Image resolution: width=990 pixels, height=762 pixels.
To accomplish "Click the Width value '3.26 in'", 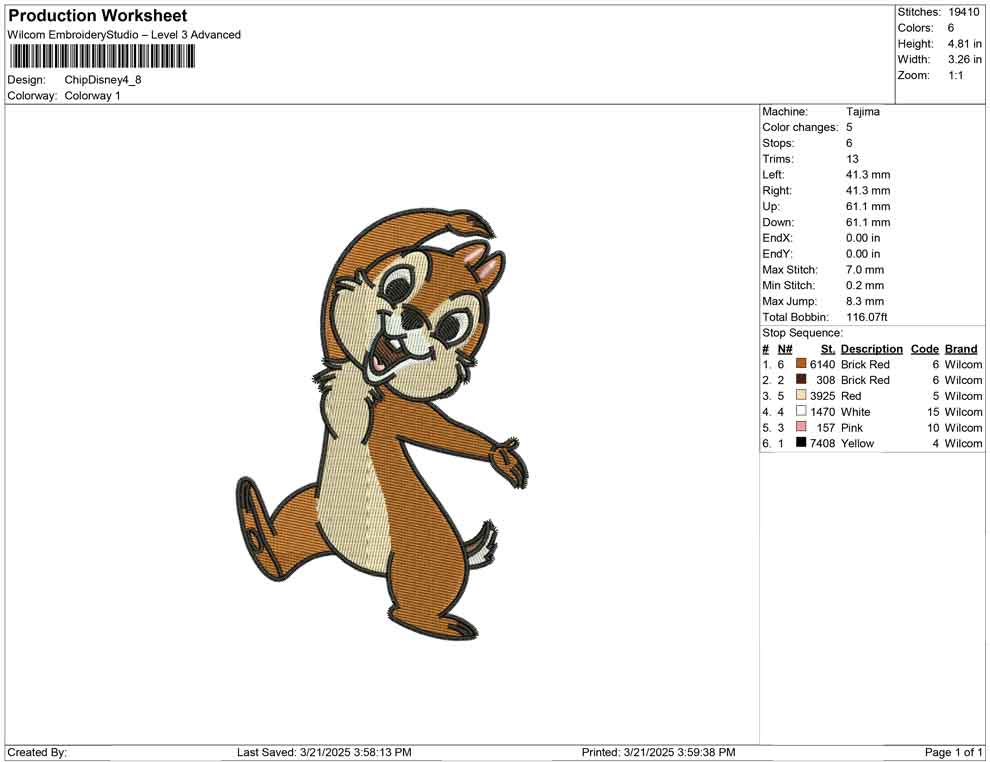I will [964, 59].
